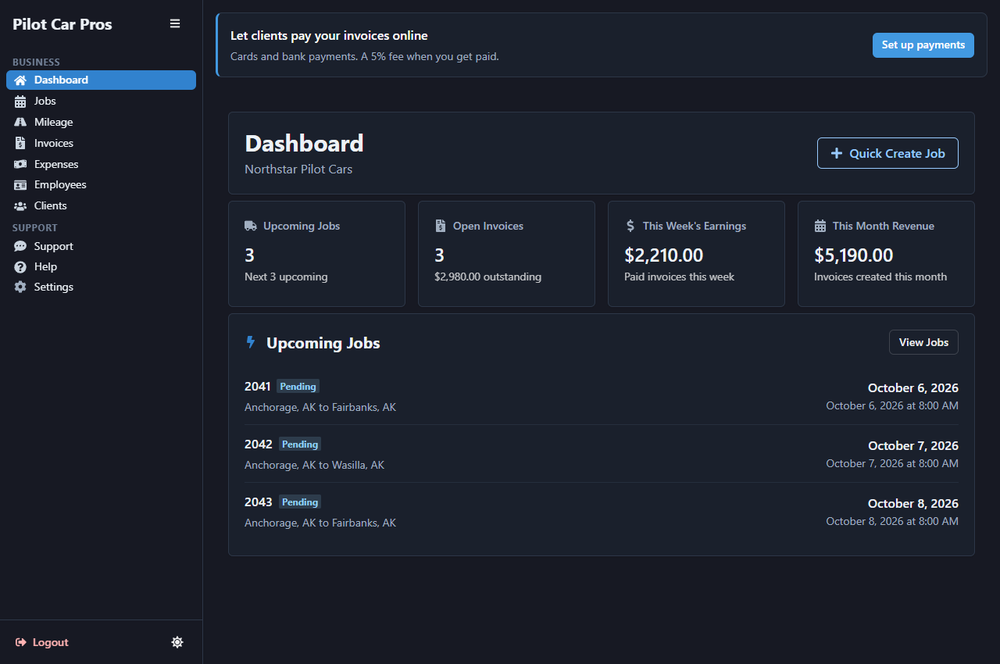Go to Jobs in the sidebar
Viewport: 1000px width, 664px height.
tap(101, 101)
